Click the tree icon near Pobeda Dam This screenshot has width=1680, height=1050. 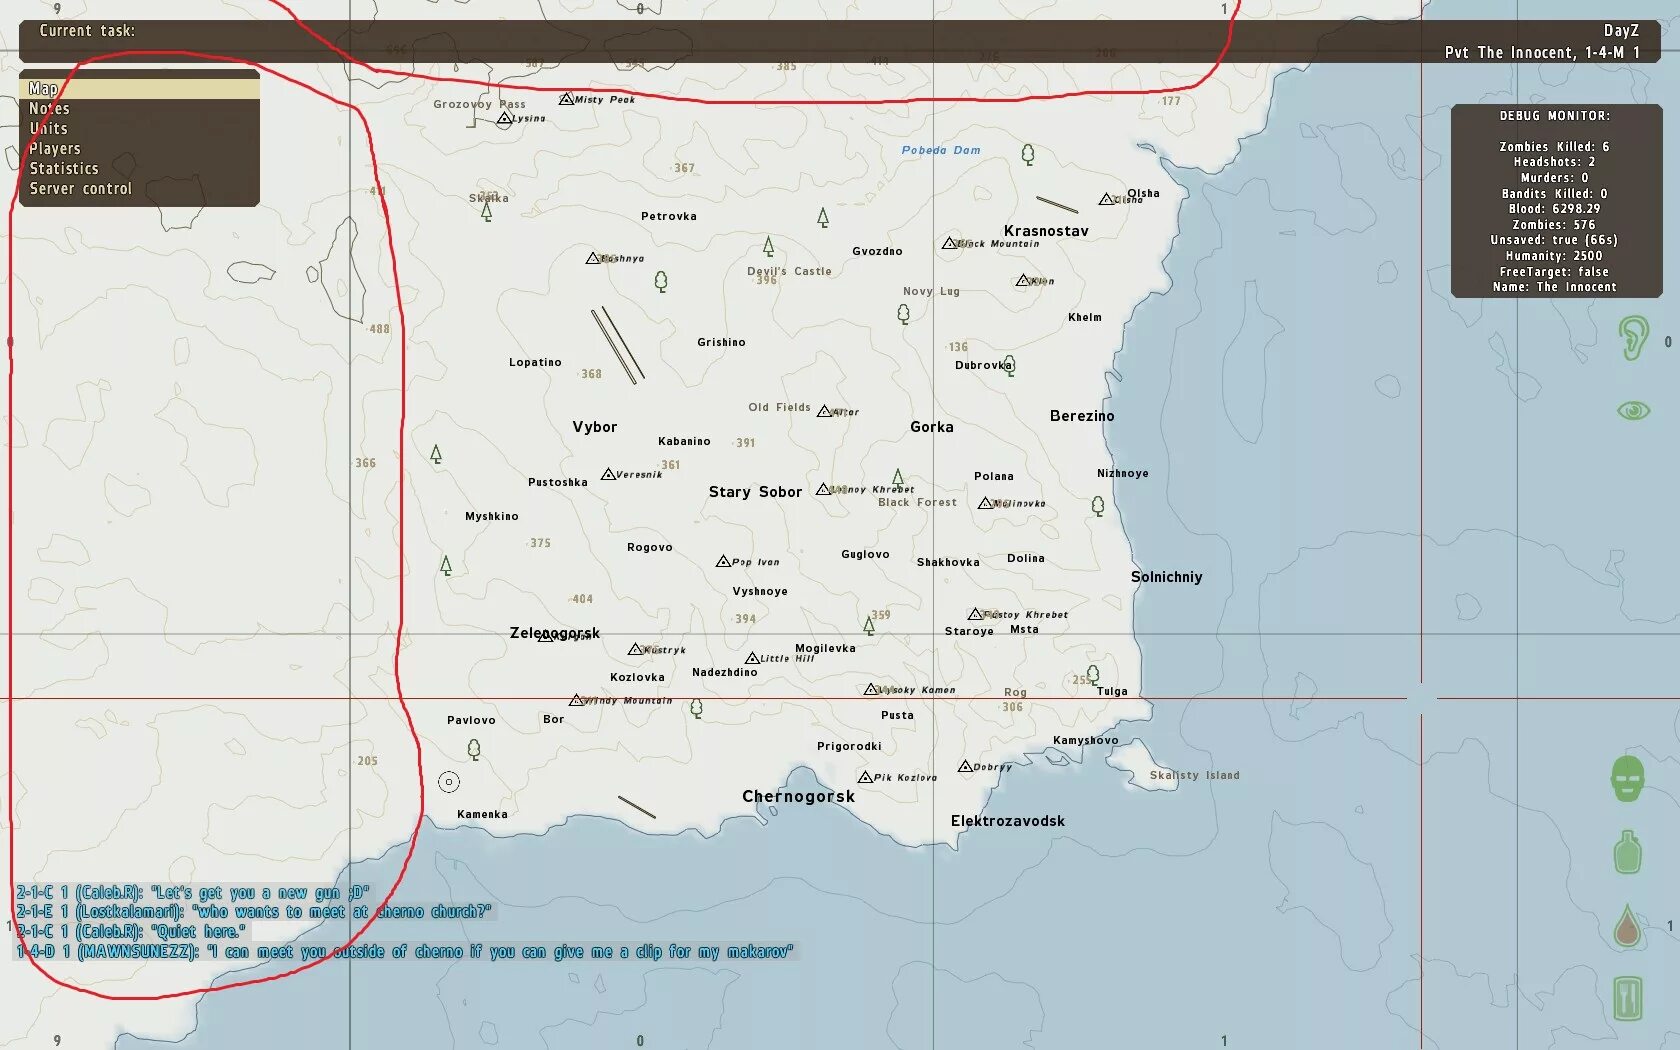pyautogui.click(x=1028, y=155)
